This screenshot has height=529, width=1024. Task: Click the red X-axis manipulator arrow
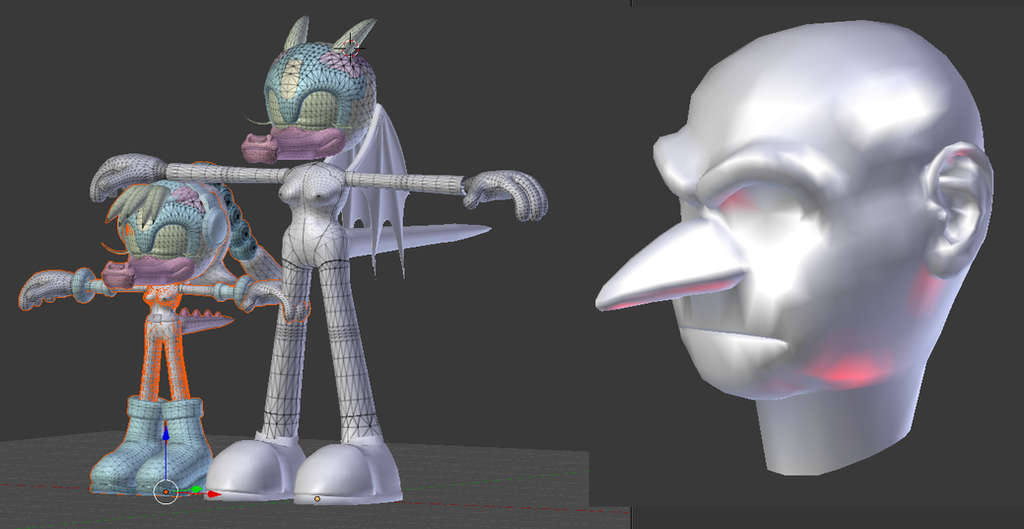click(213, 494)
